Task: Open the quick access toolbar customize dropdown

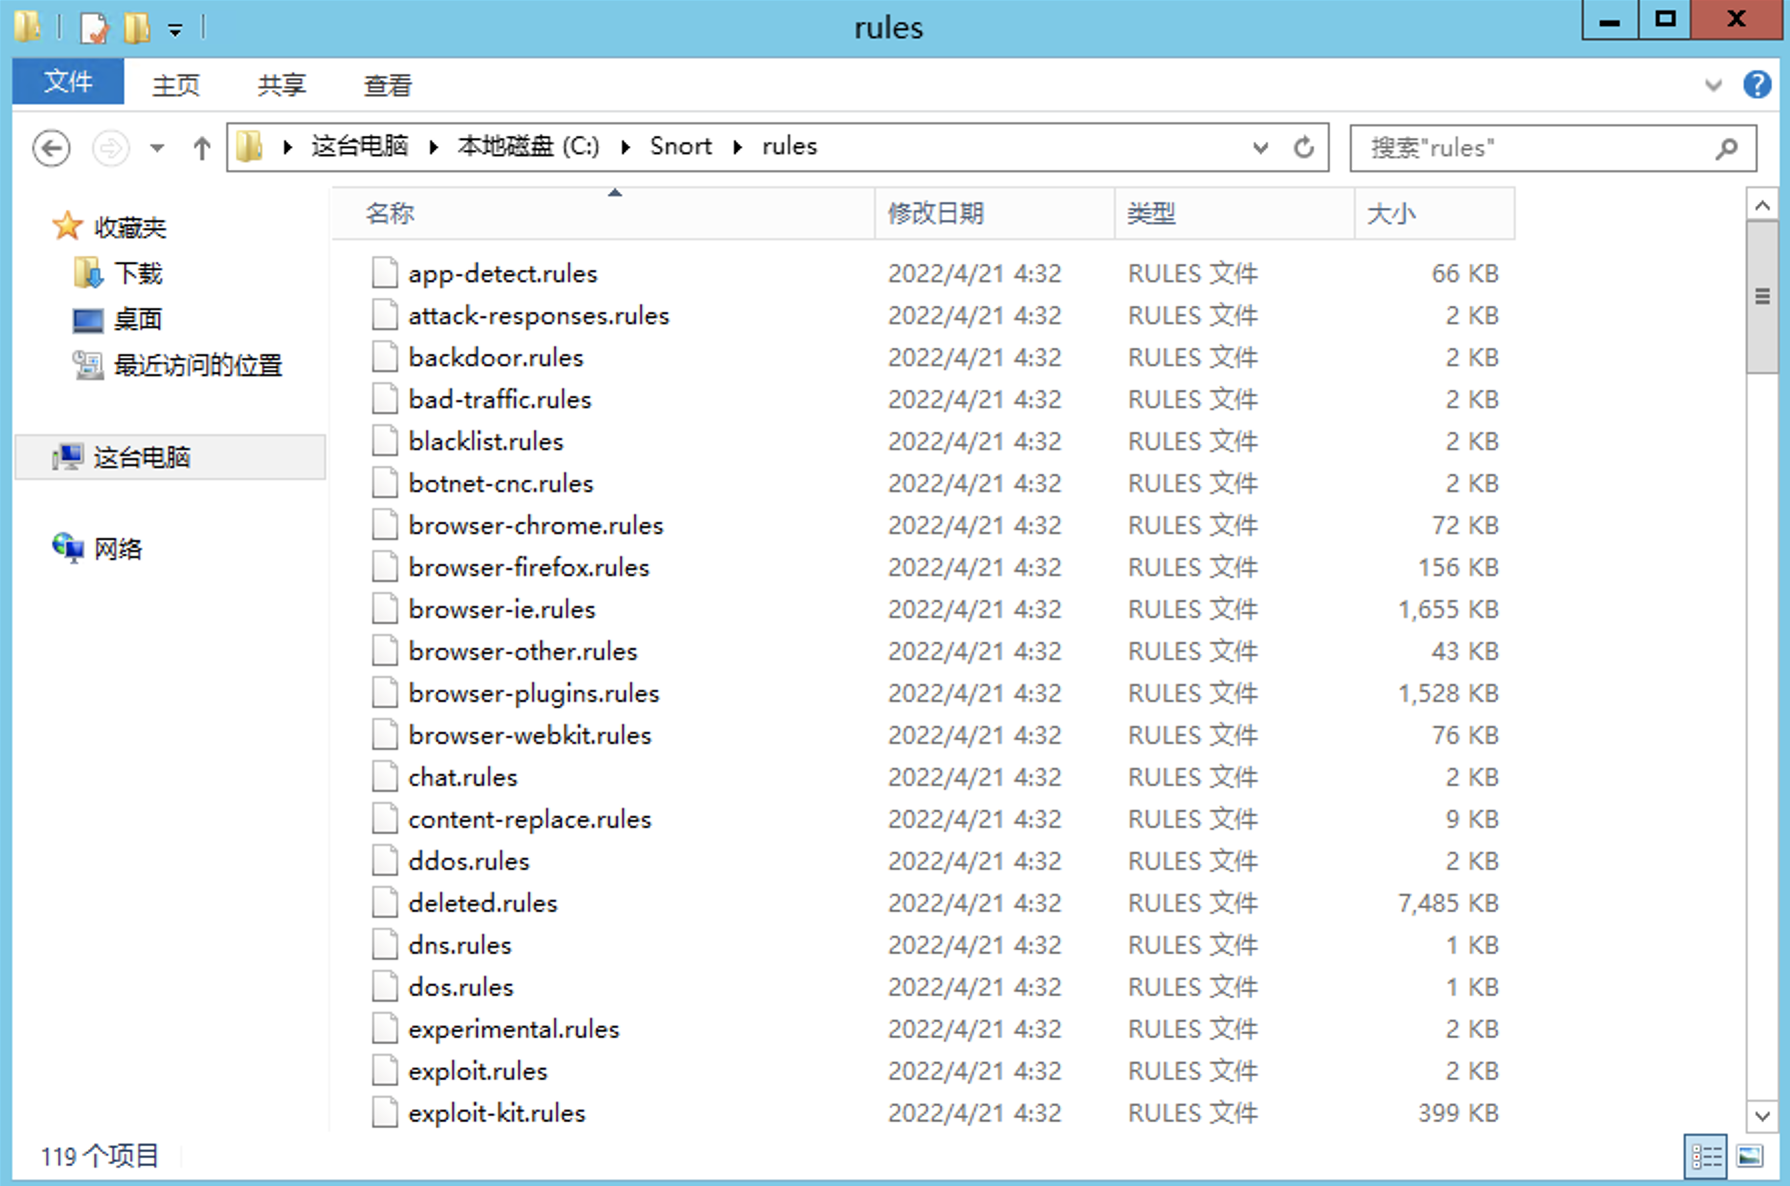Action: 175,30
